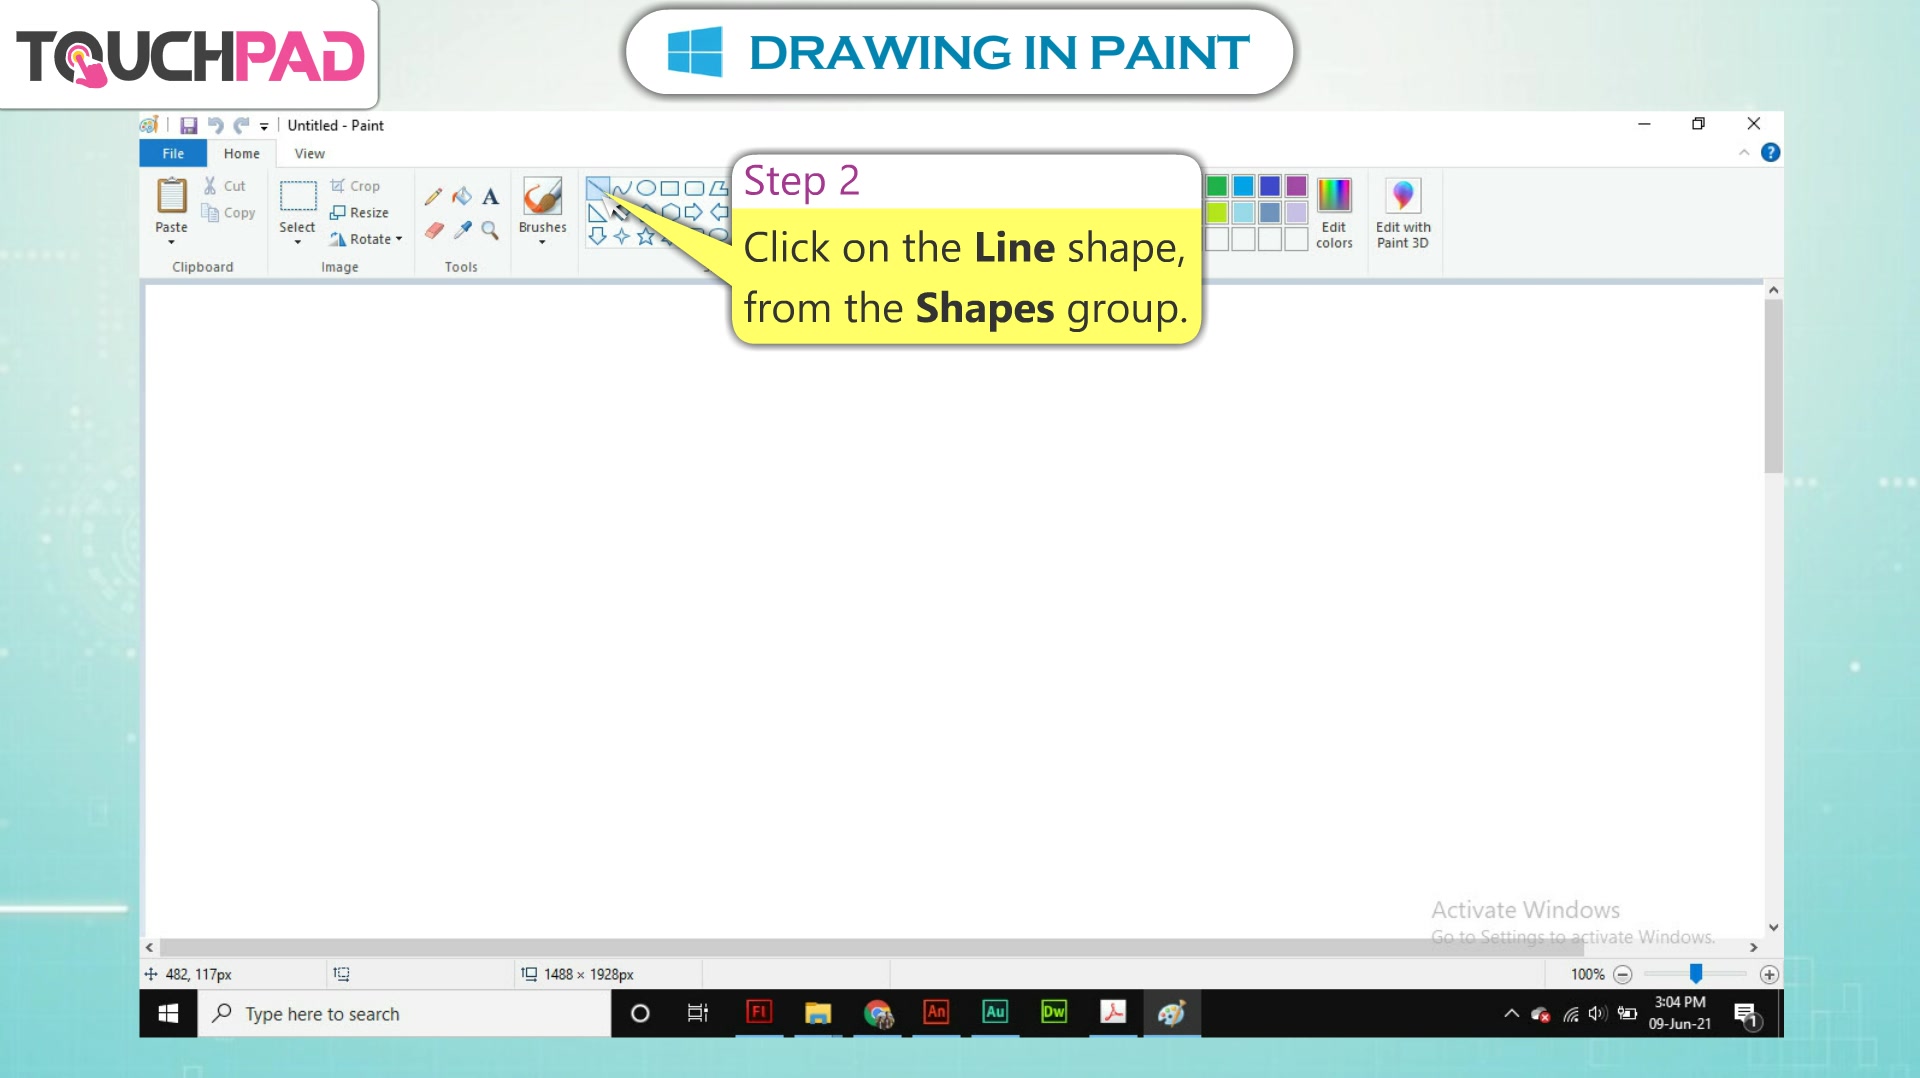Select the Down arrow shape
Viewport: 1920px width, 1078px height.
[x=597, y=236]
